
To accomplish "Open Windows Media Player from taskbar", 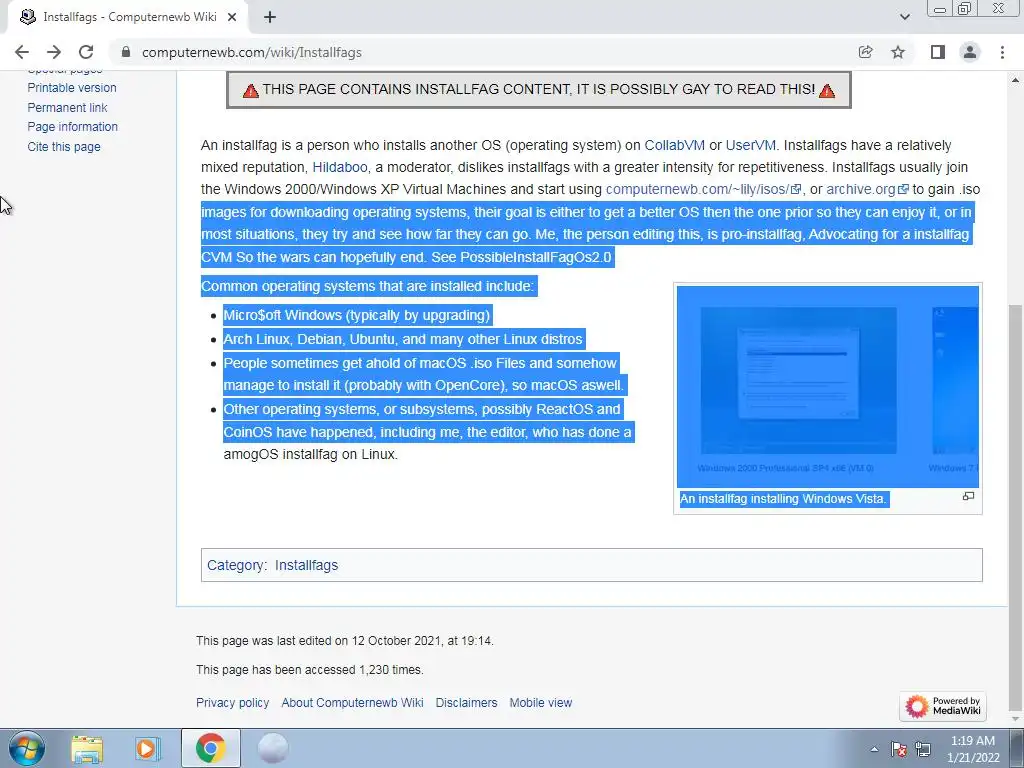I will tap(148, 749).
